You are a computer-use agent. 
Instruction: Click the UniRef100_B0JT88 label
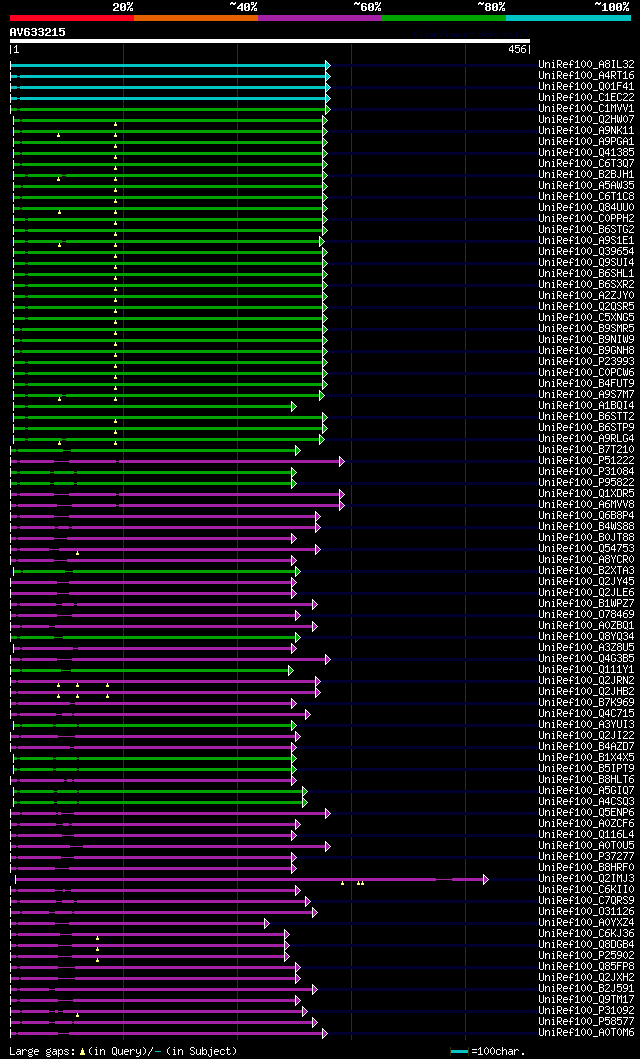(586, 538)
